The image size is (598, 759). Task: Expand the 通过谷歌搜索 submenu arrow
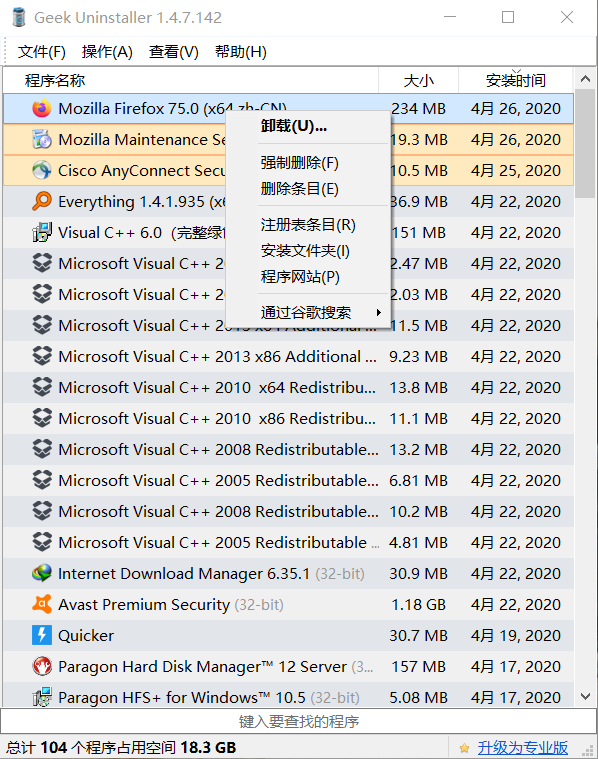379,313
